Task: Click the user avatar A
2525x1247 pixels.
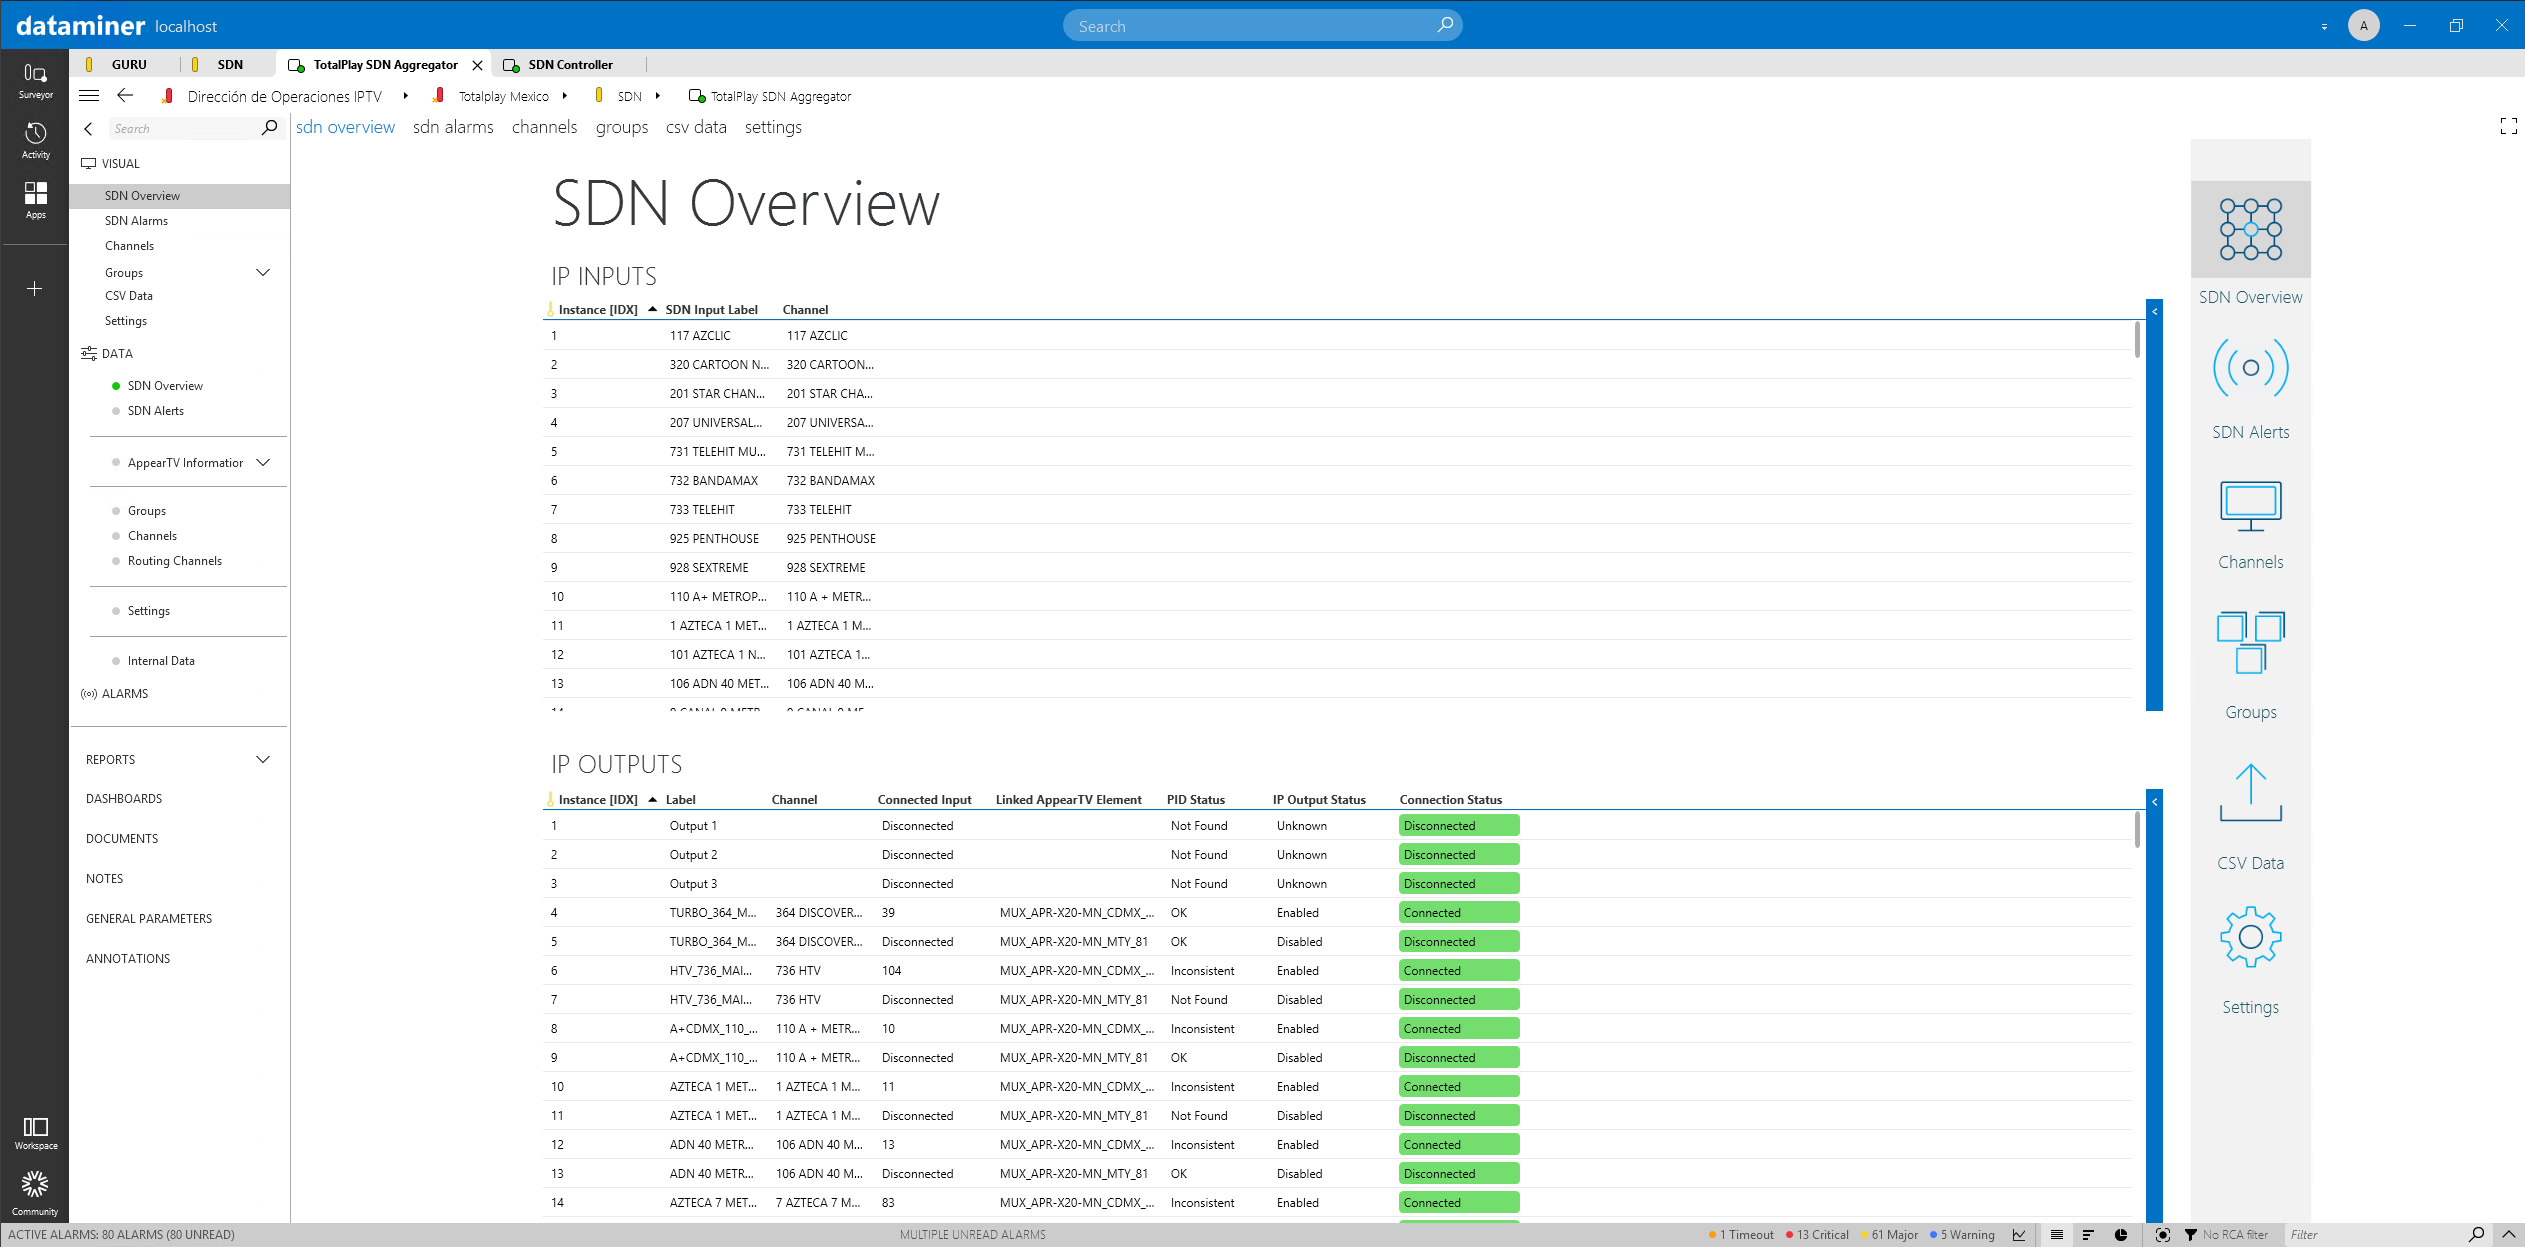Action: [x=2363, y=25]
